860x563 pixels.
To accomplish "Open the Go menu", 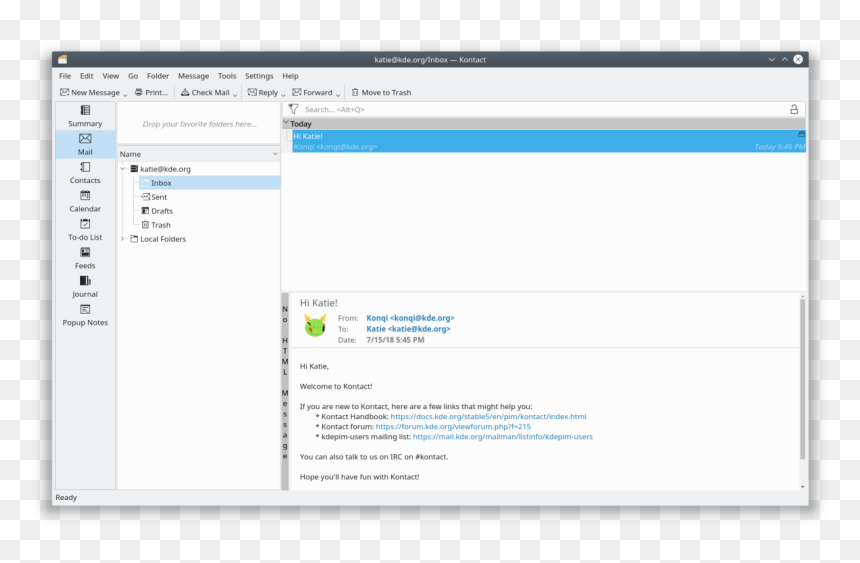I will tap(133, 76).
